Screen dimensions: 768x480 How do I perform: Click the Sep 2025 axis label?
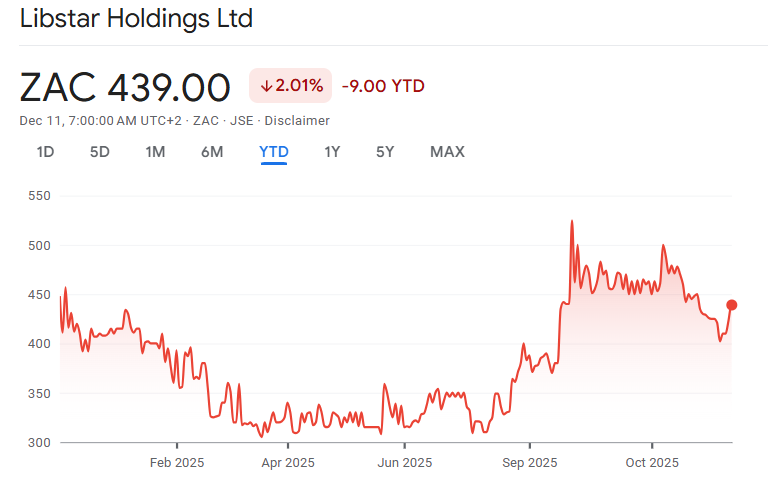(x=529, y=462)
